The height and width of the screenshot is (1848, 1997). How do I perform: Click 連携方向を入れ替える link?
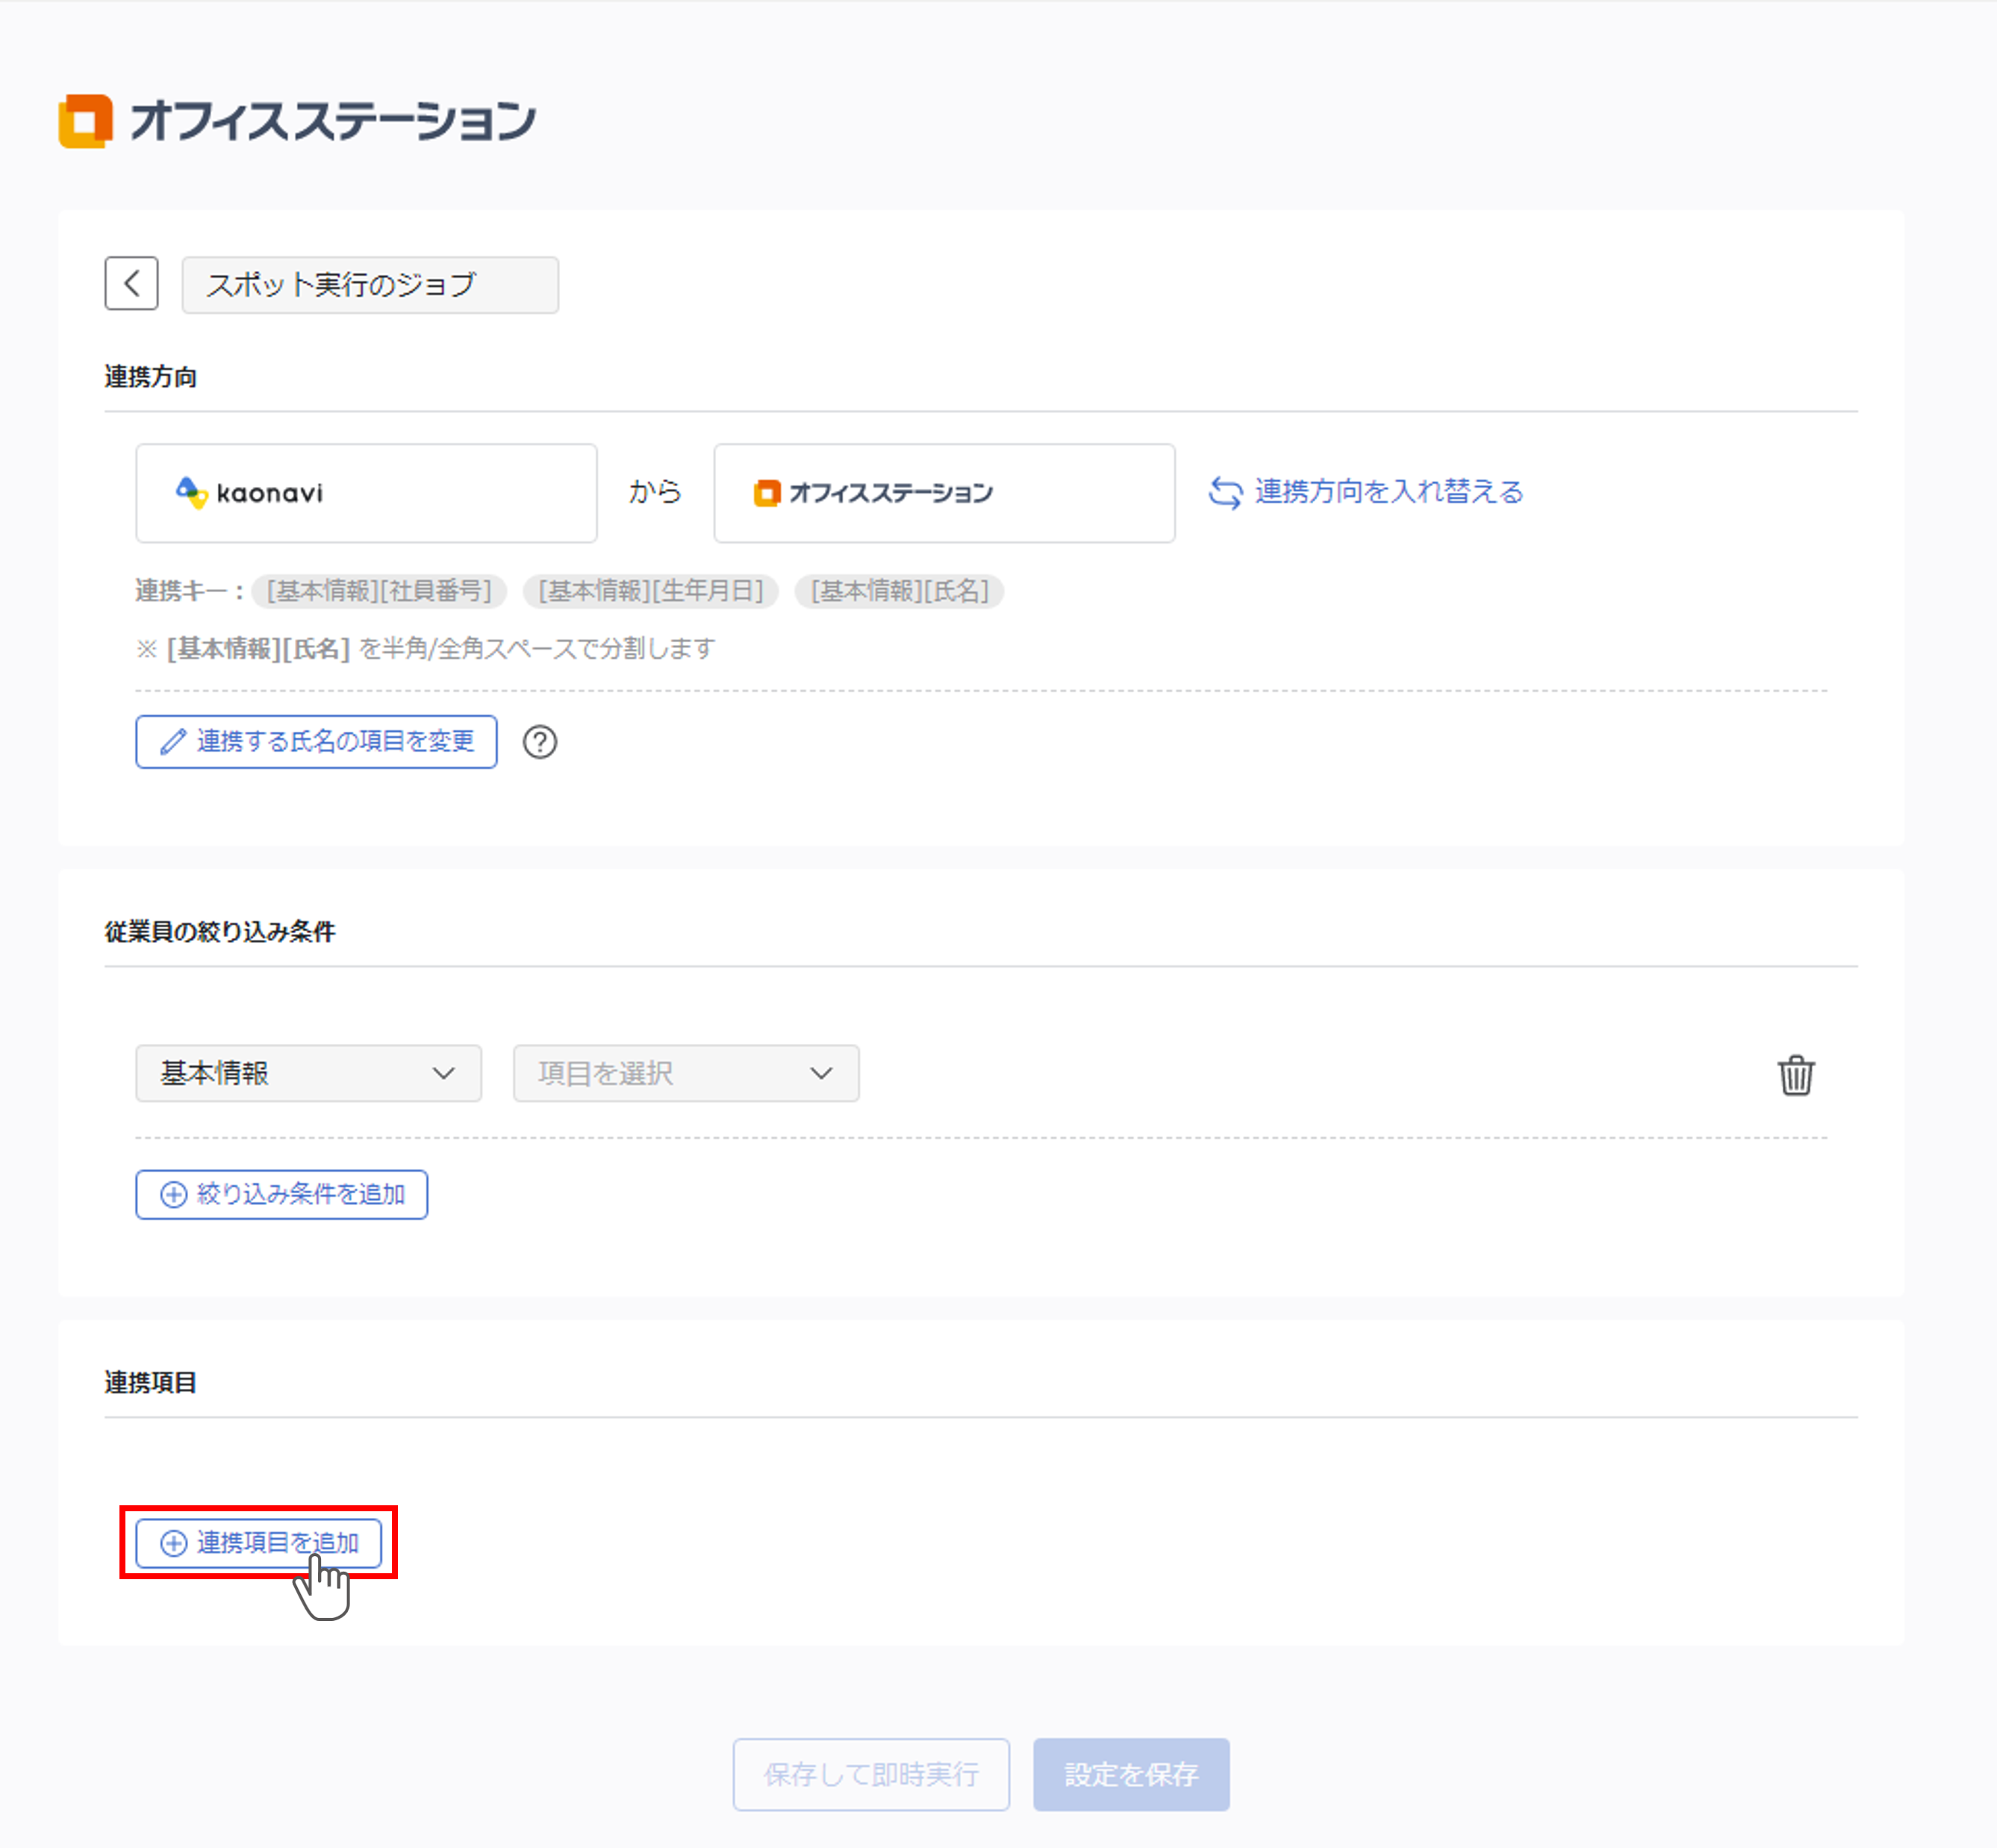[1388, 492]
